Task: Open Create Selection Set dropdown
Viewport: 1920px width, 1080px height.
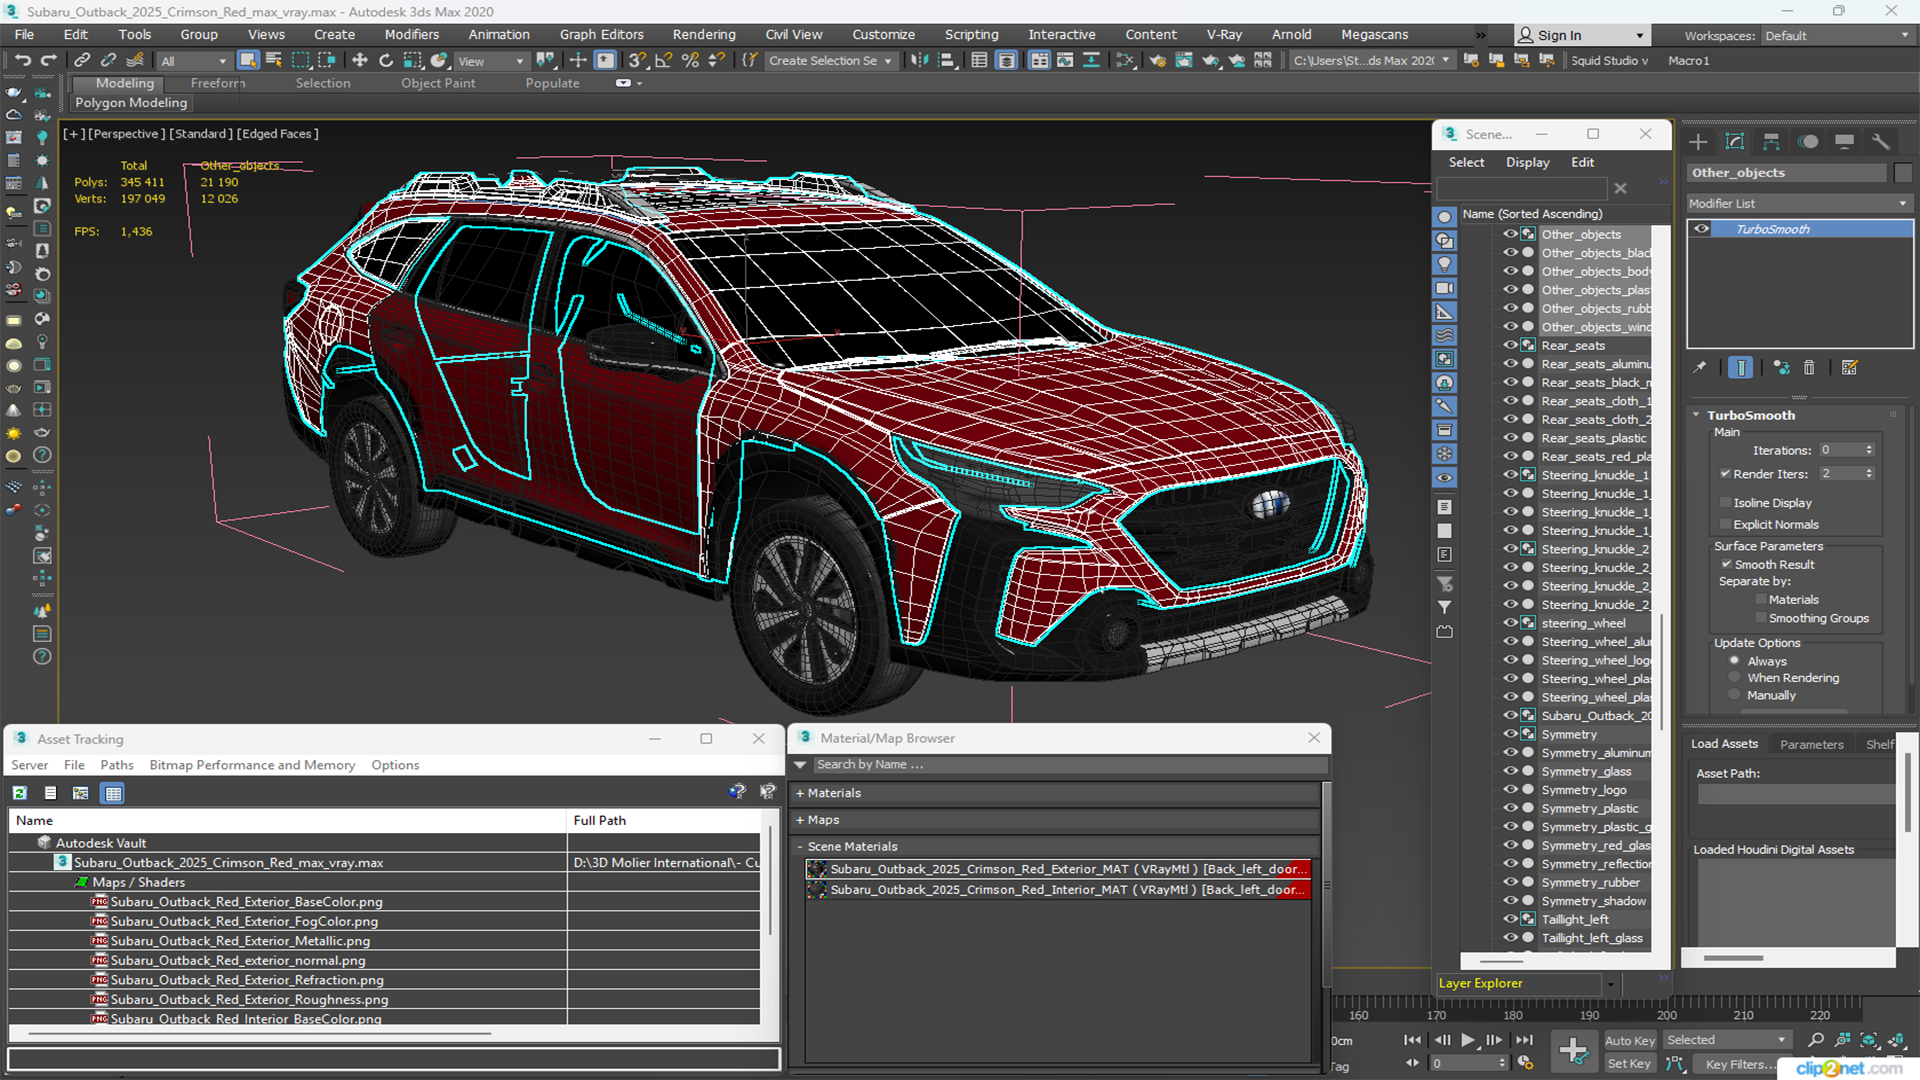Action: click(830, 61)
